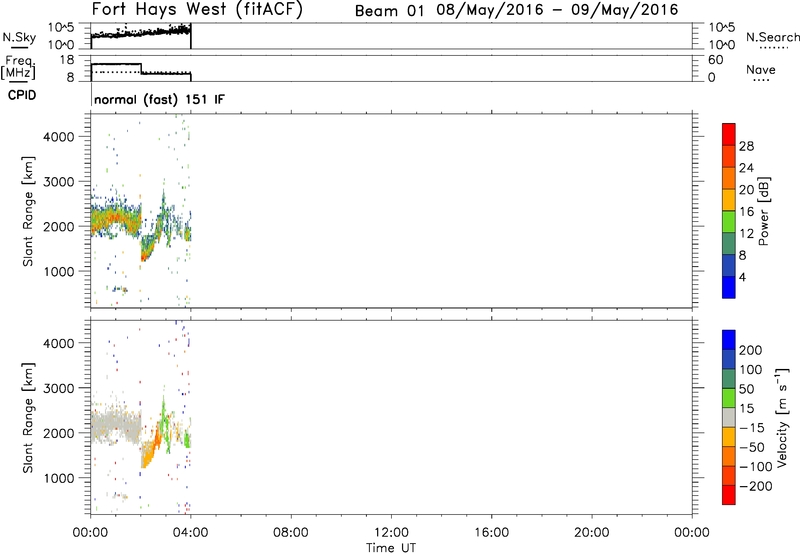Image resolution: width=800 pixels, height=554 pixels.
Task: Click the red bottom segment of Velocity colorbar
Action: coord(729,495)
